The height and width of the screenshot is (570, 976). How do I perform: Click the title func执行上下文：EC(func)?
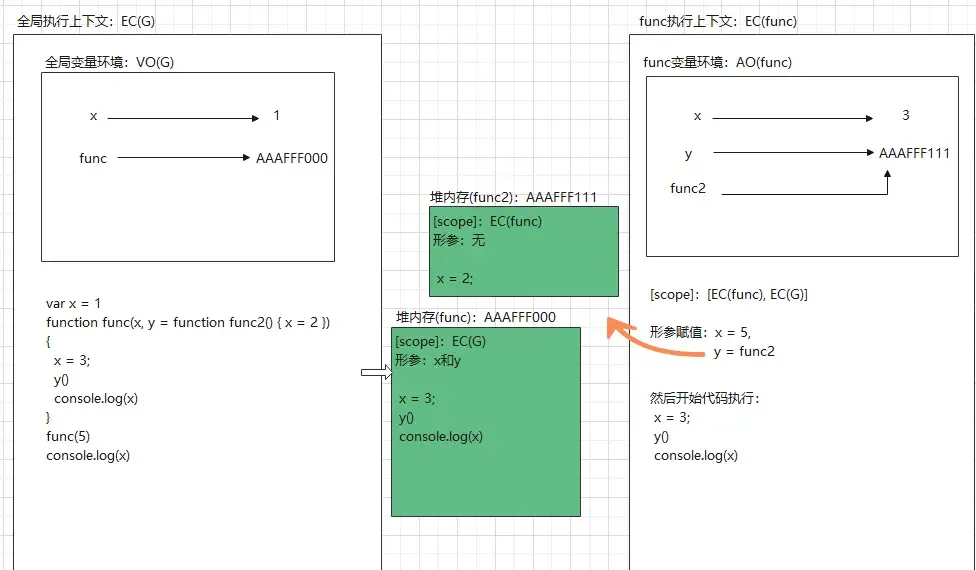[x=718, y=22]
